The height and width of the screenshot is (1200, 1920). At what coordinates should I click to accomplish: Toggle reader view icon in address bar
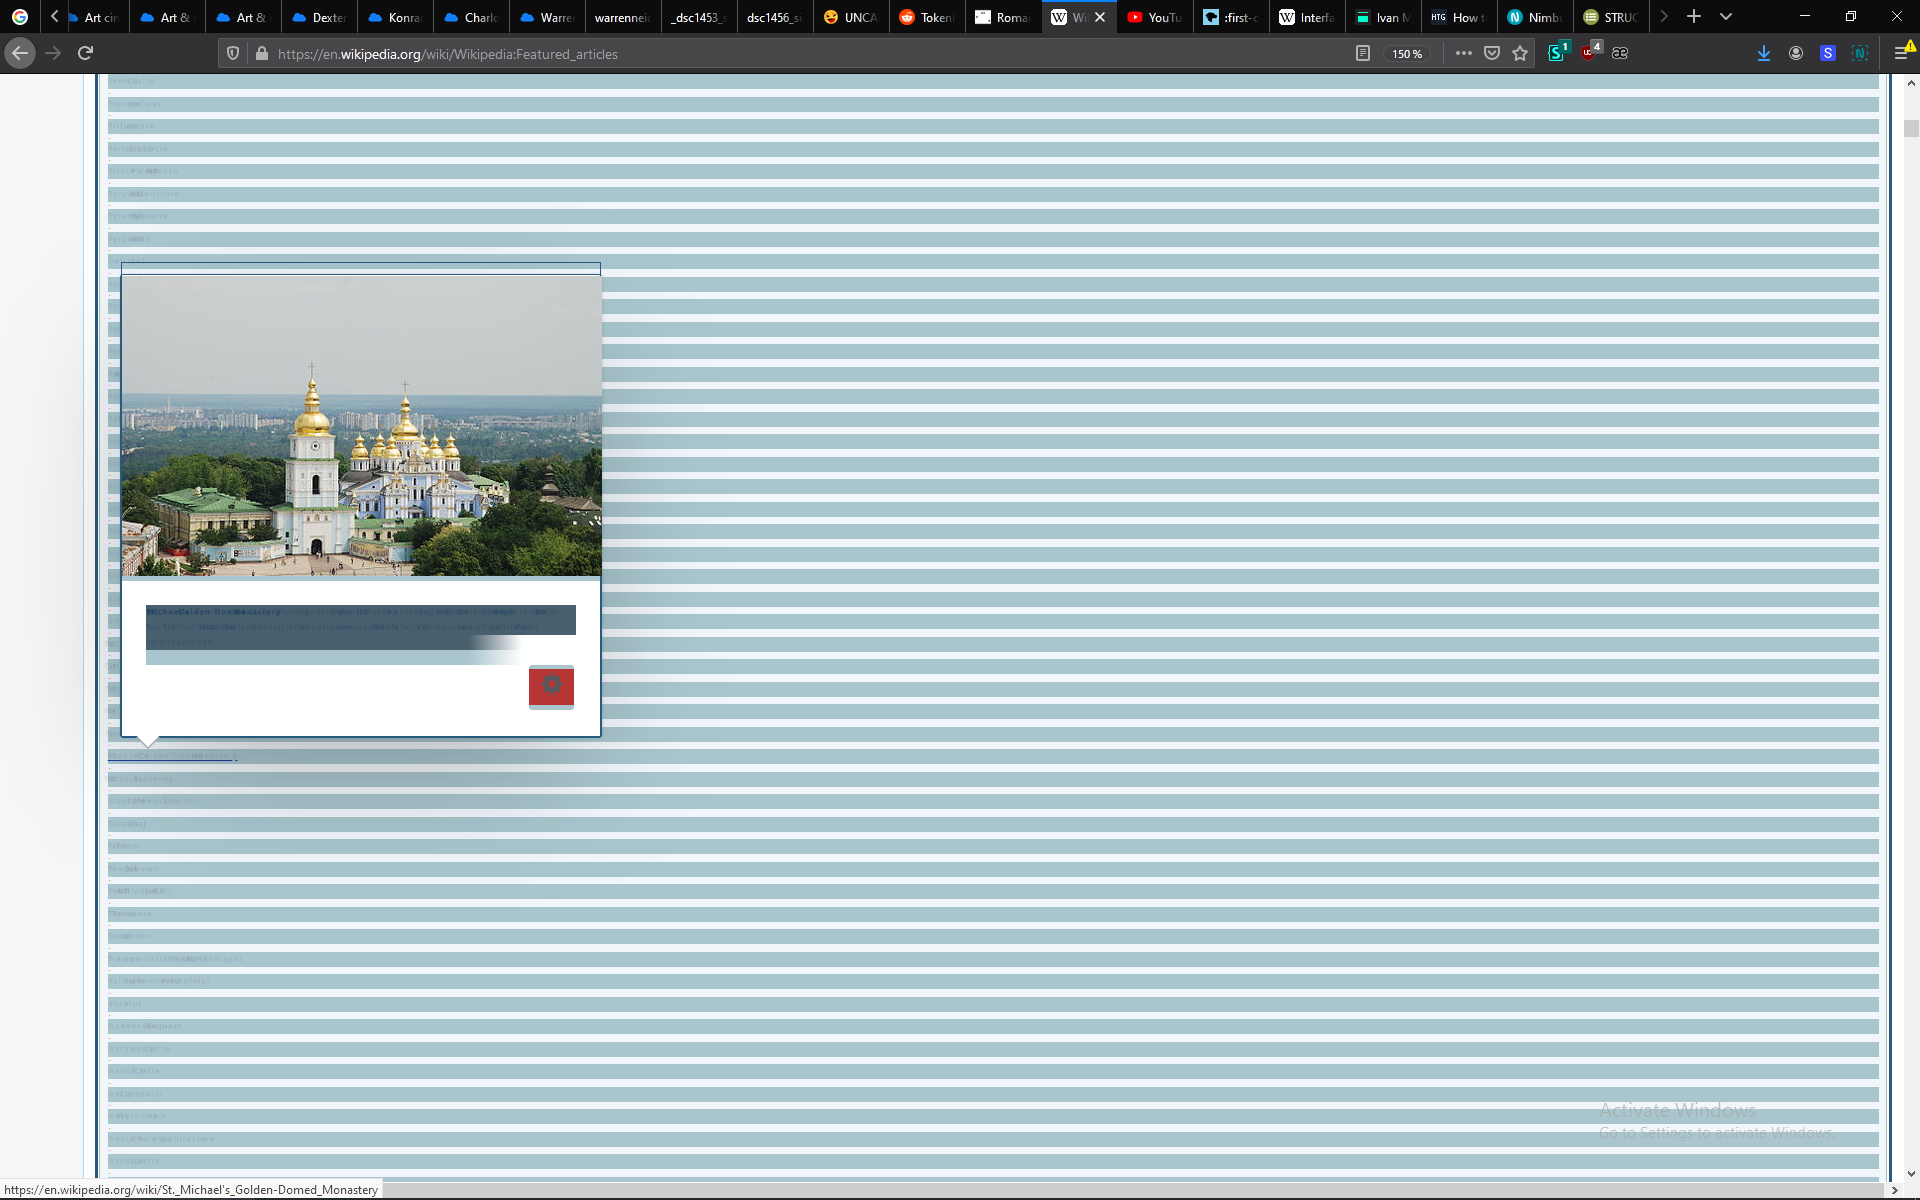1362,54
